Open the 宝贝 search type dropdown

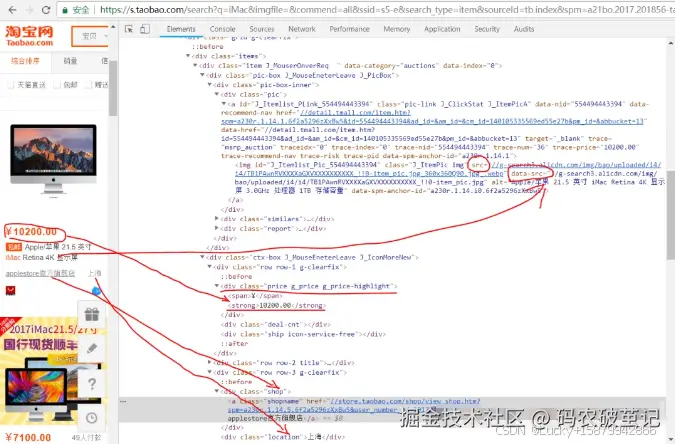(90, 37)
